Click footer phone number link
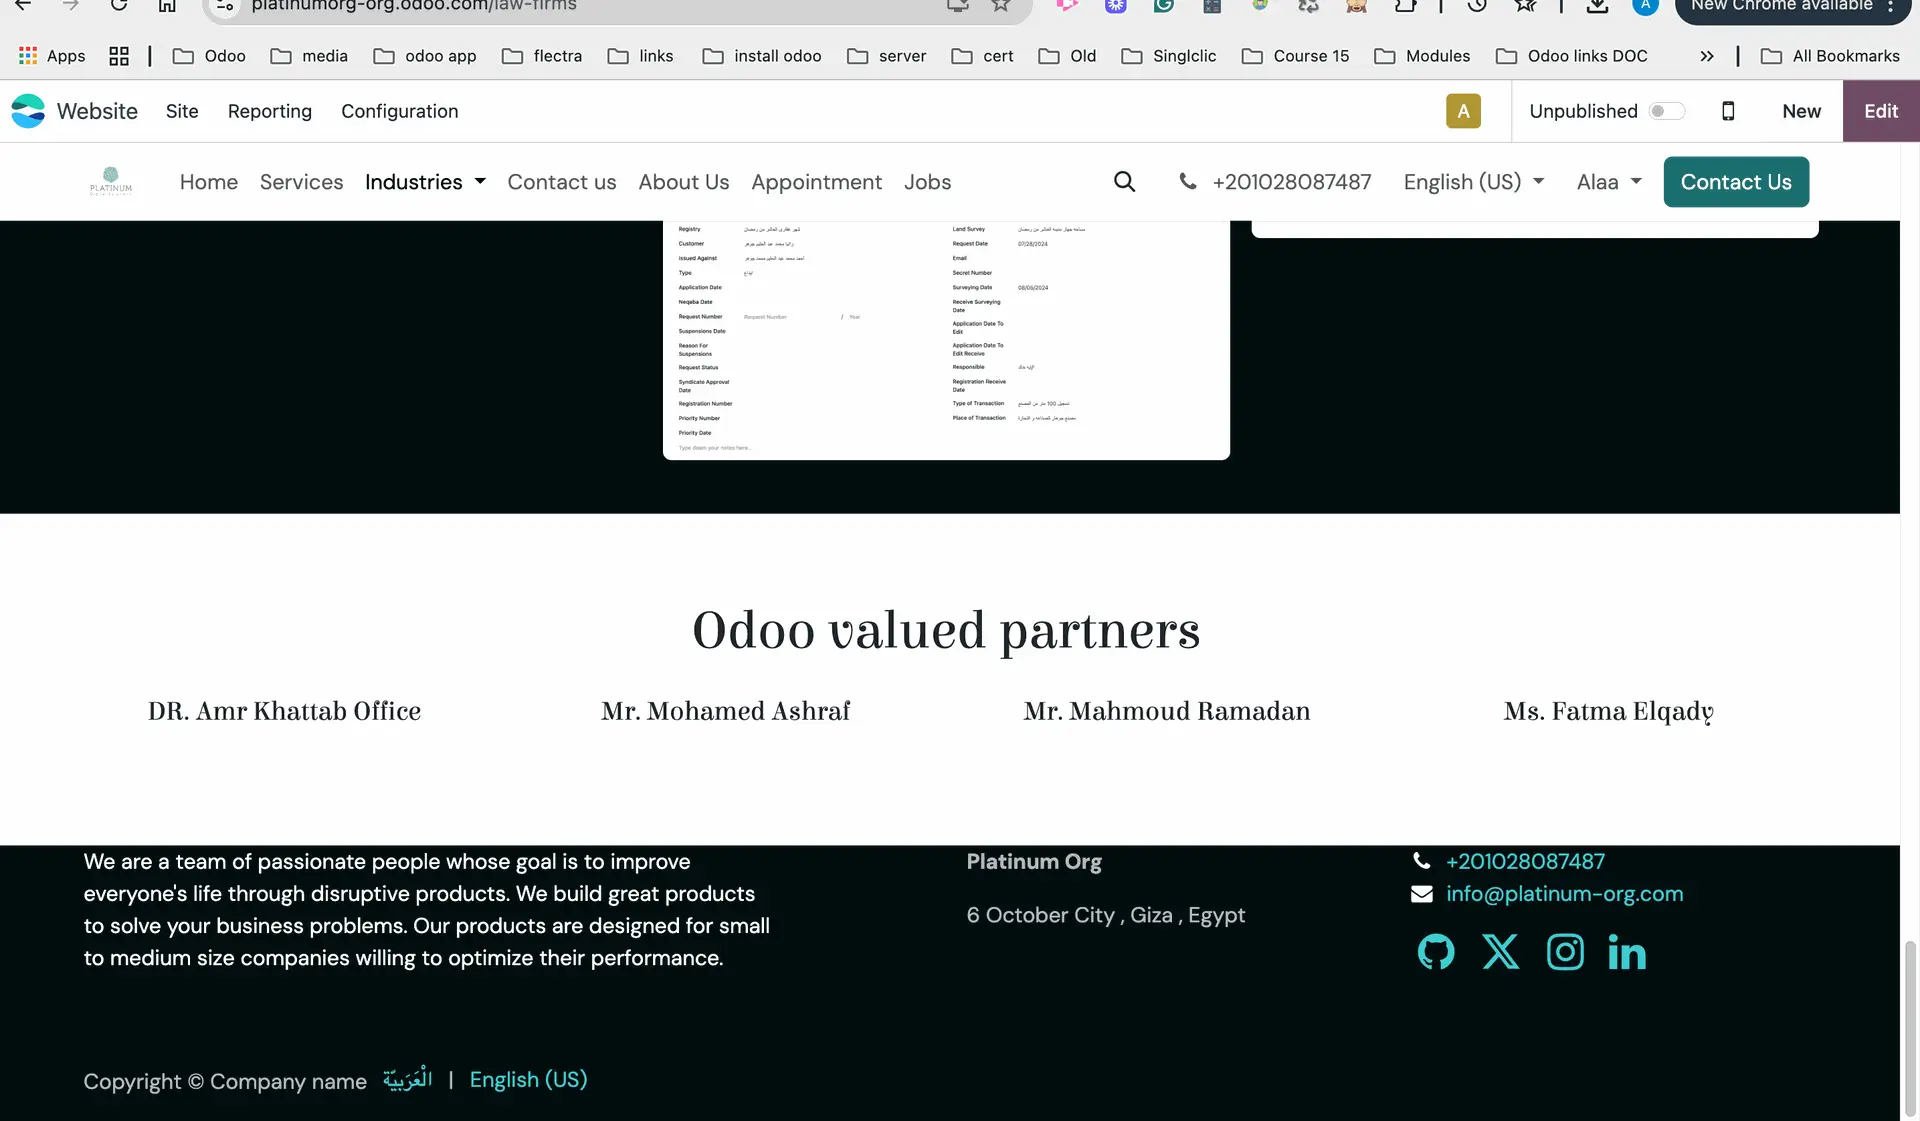 [x=1525, y=862]
